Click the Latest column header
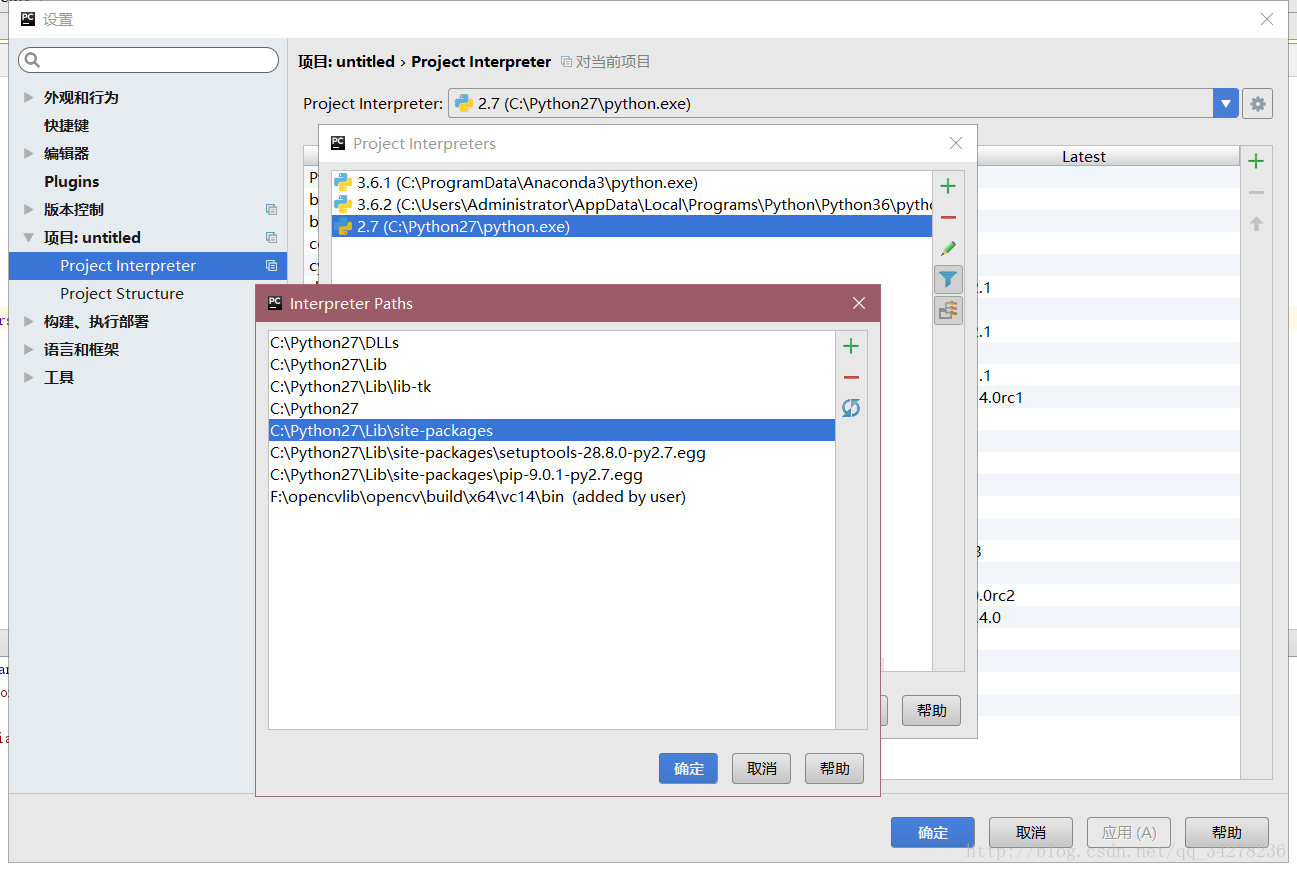Screen dimensions: 1297x871 pos(1083,157)
